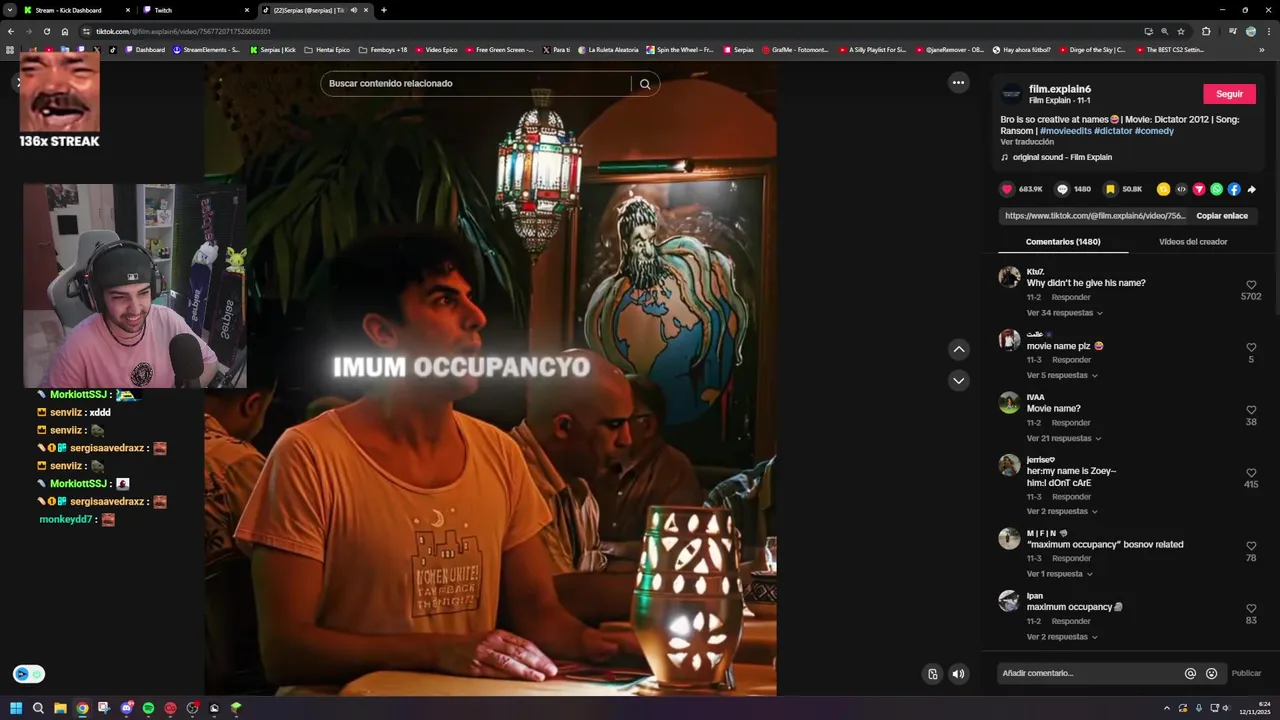
Task: Expand 'Ver 34 respuestas' replies
Action: coord(1065,313)
